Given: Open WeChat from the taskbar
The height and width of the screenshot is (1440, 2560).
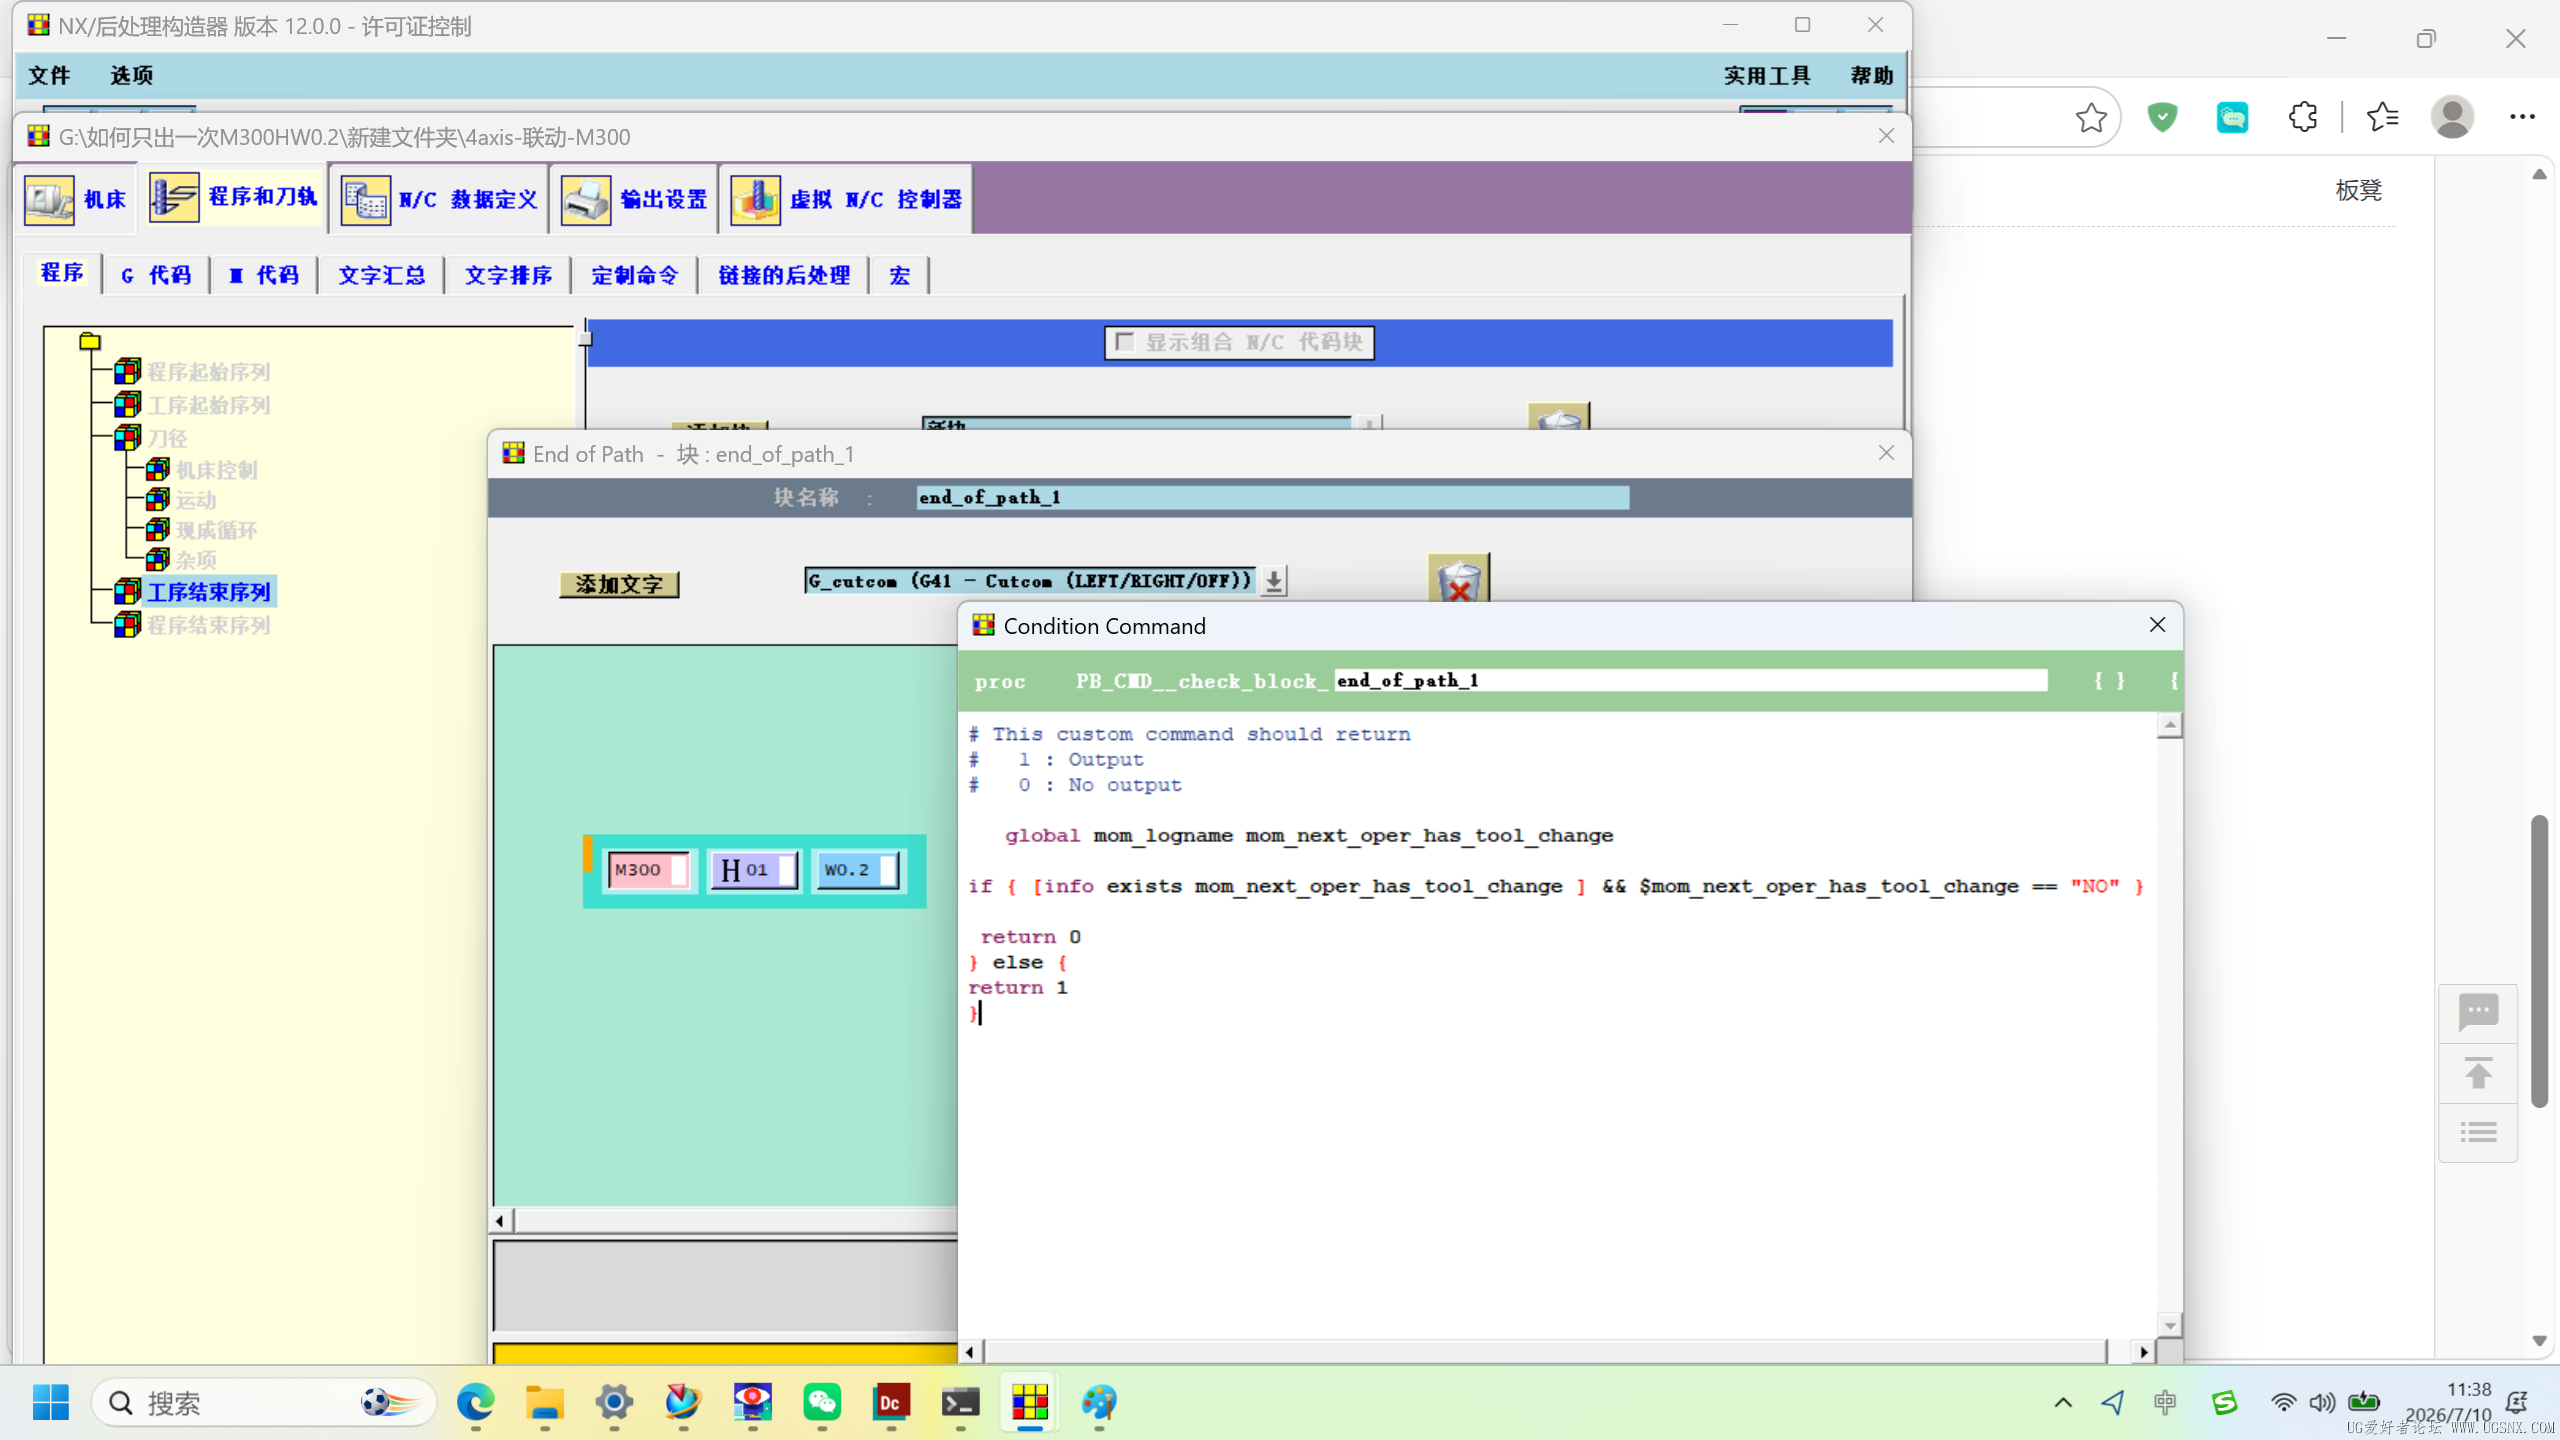Looking at the screenshot, I should 822,1402.
